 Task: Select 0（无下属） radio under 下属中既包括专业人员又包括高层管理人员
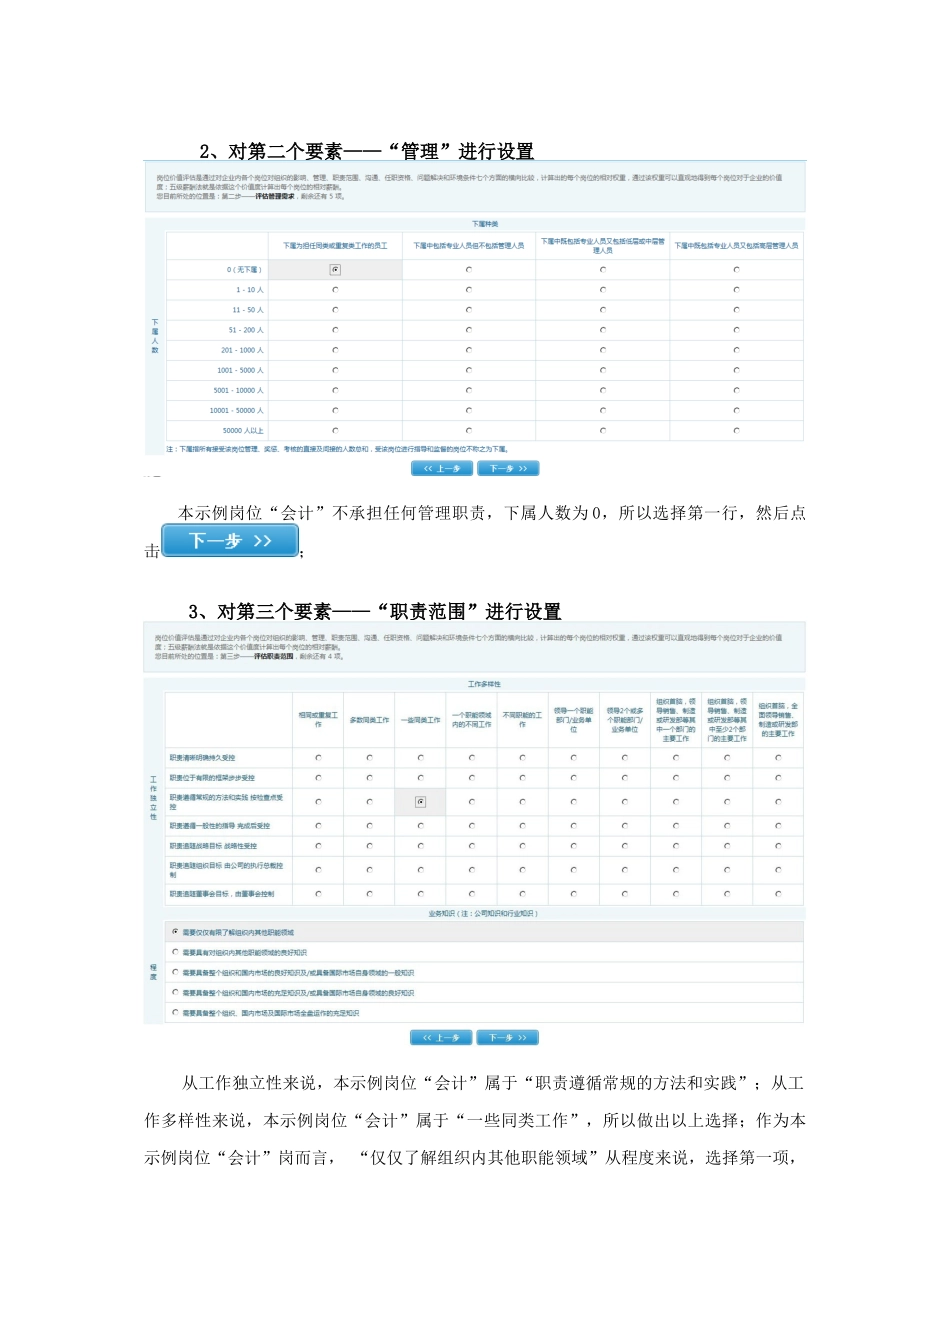[737, 270]
